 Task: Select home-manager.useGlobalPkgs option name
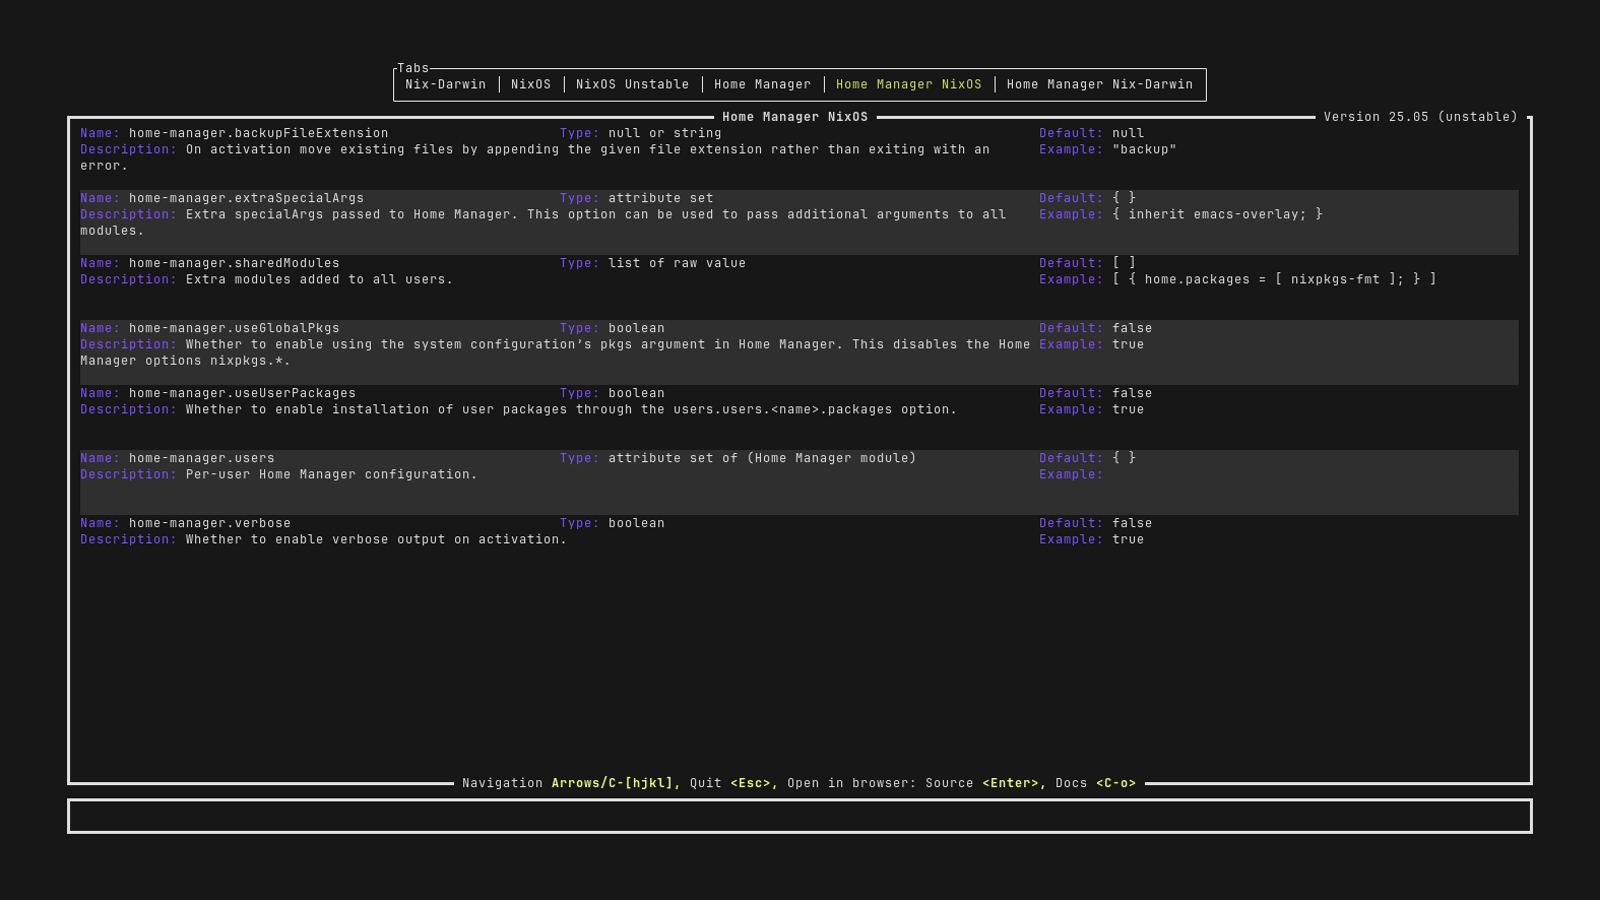[234, 328]
